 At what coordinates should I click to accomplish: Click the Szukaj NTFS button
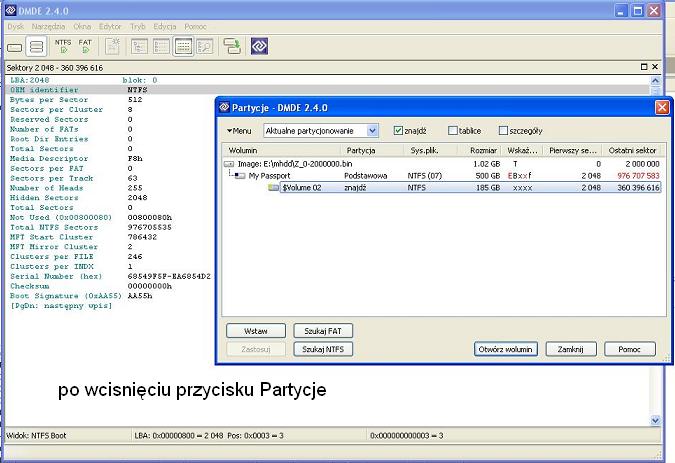tap(323, 349)
